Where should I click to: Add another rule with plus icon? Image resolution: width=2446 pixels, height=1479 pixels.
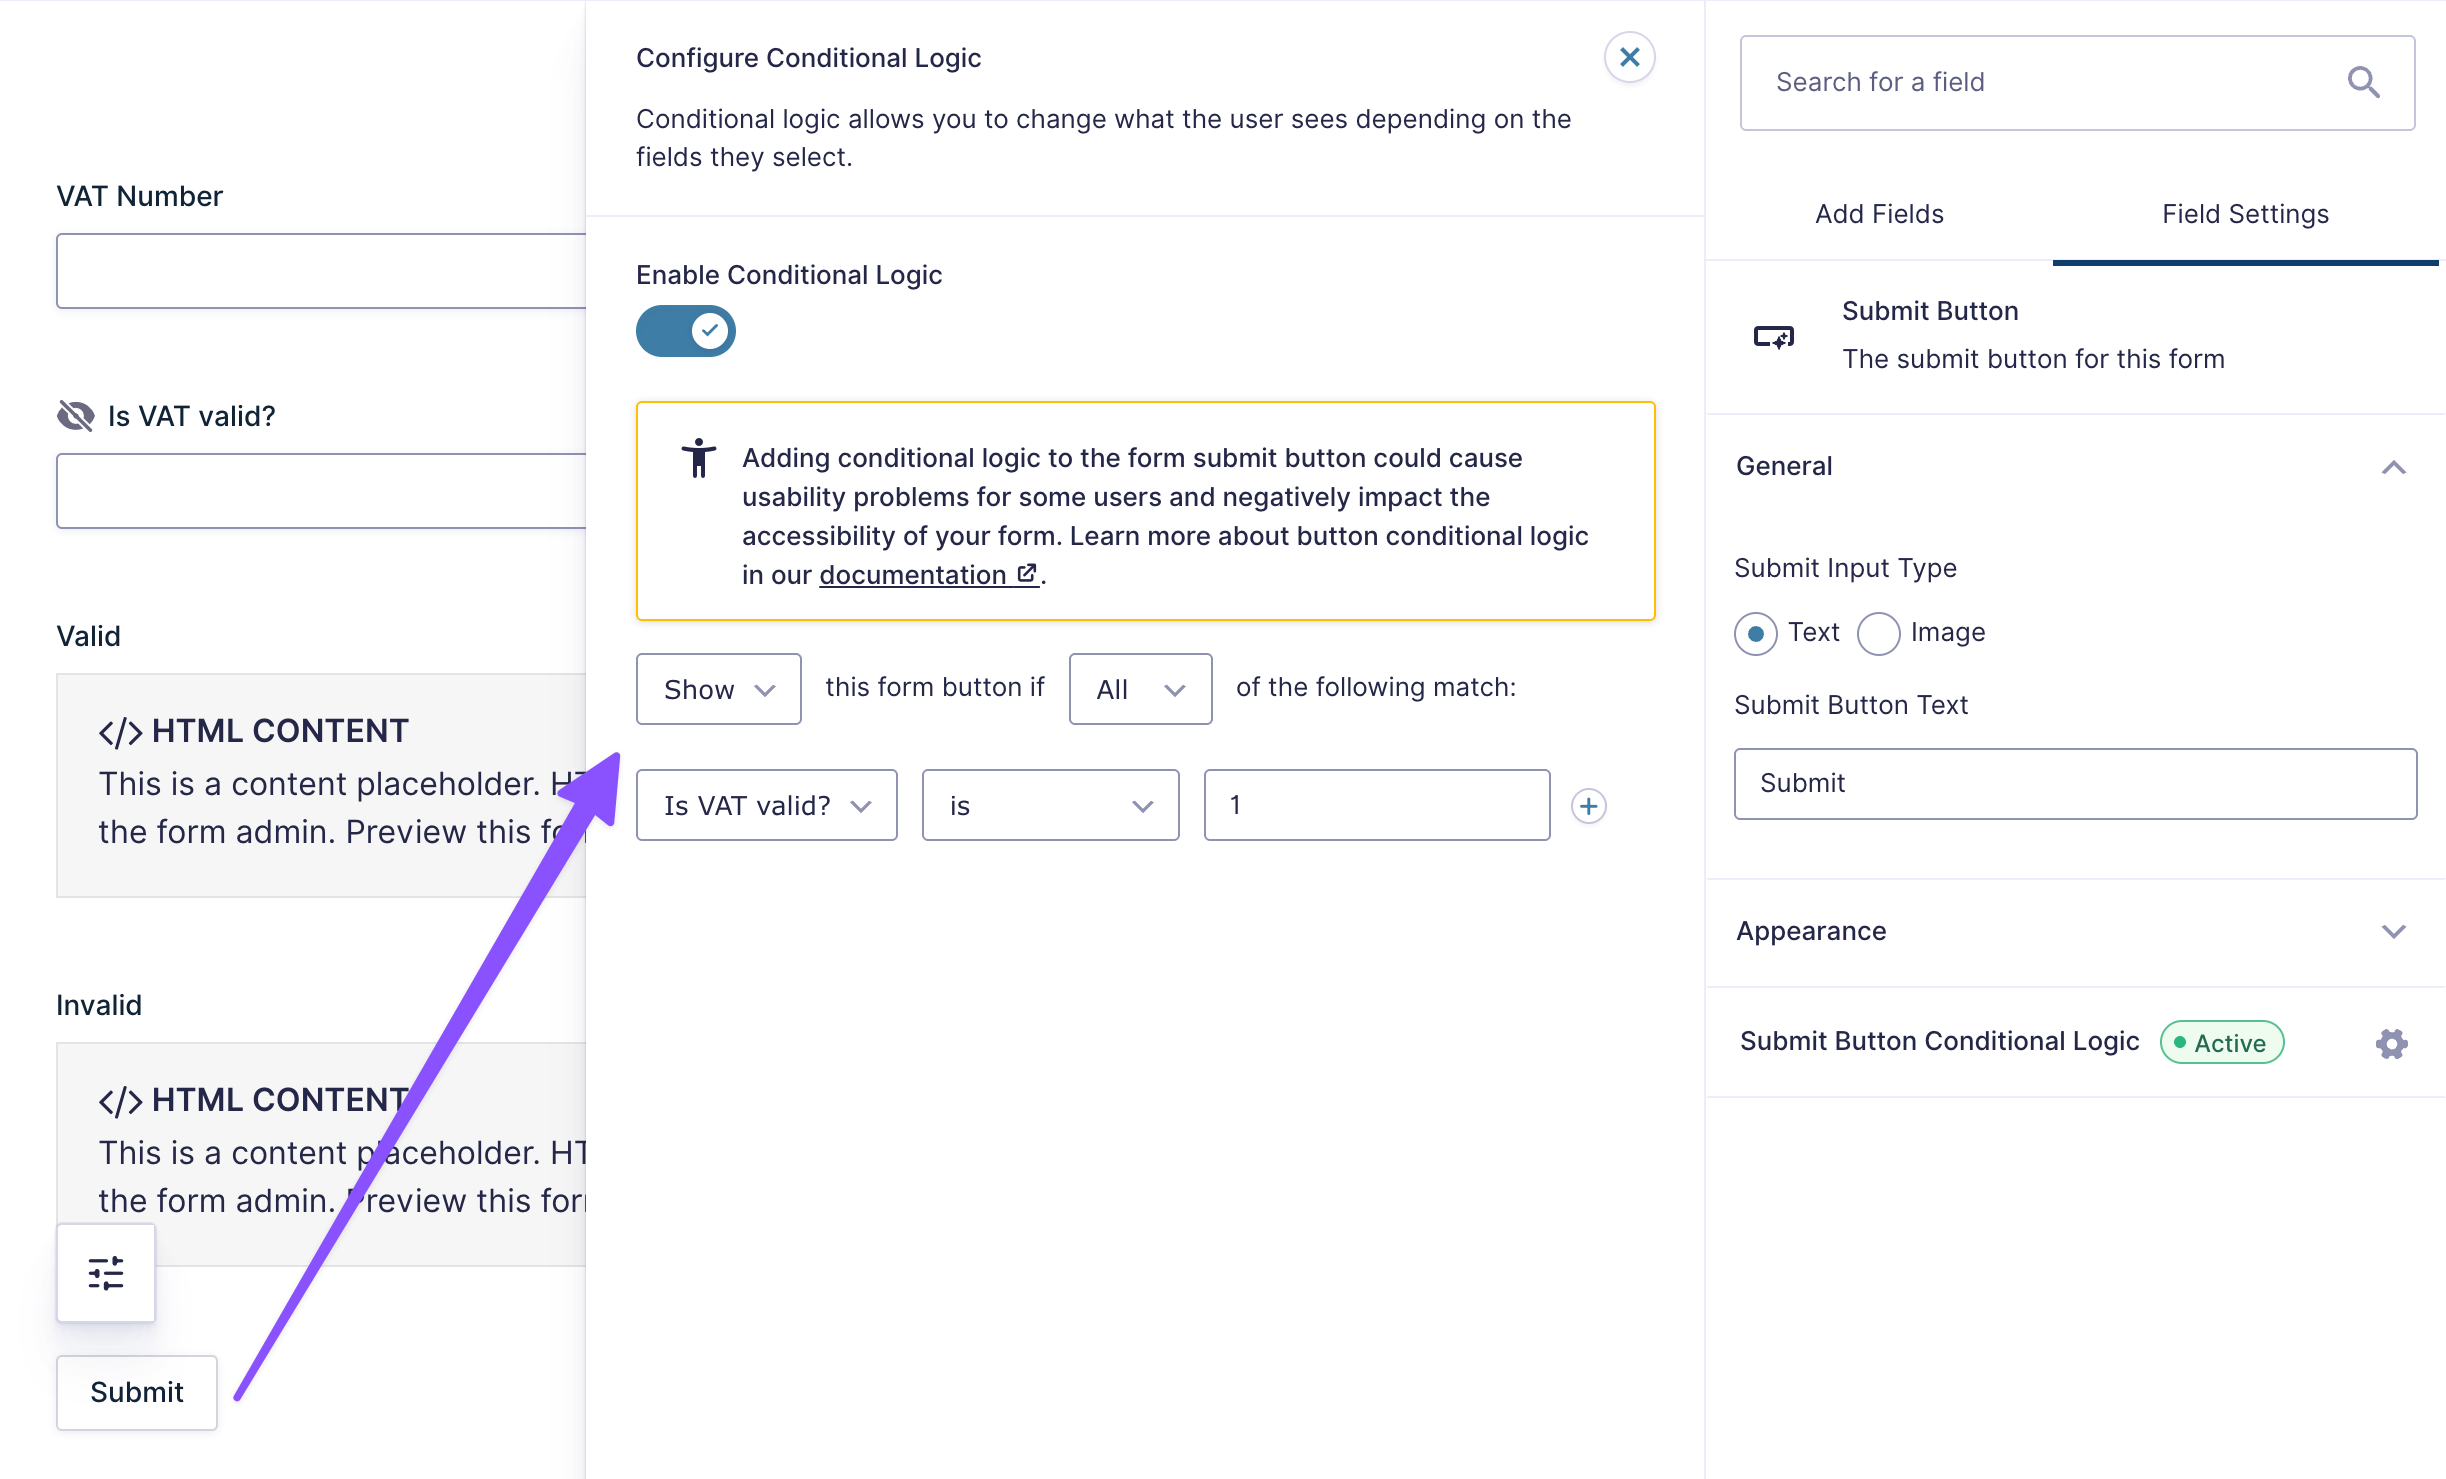point(1588,806)
